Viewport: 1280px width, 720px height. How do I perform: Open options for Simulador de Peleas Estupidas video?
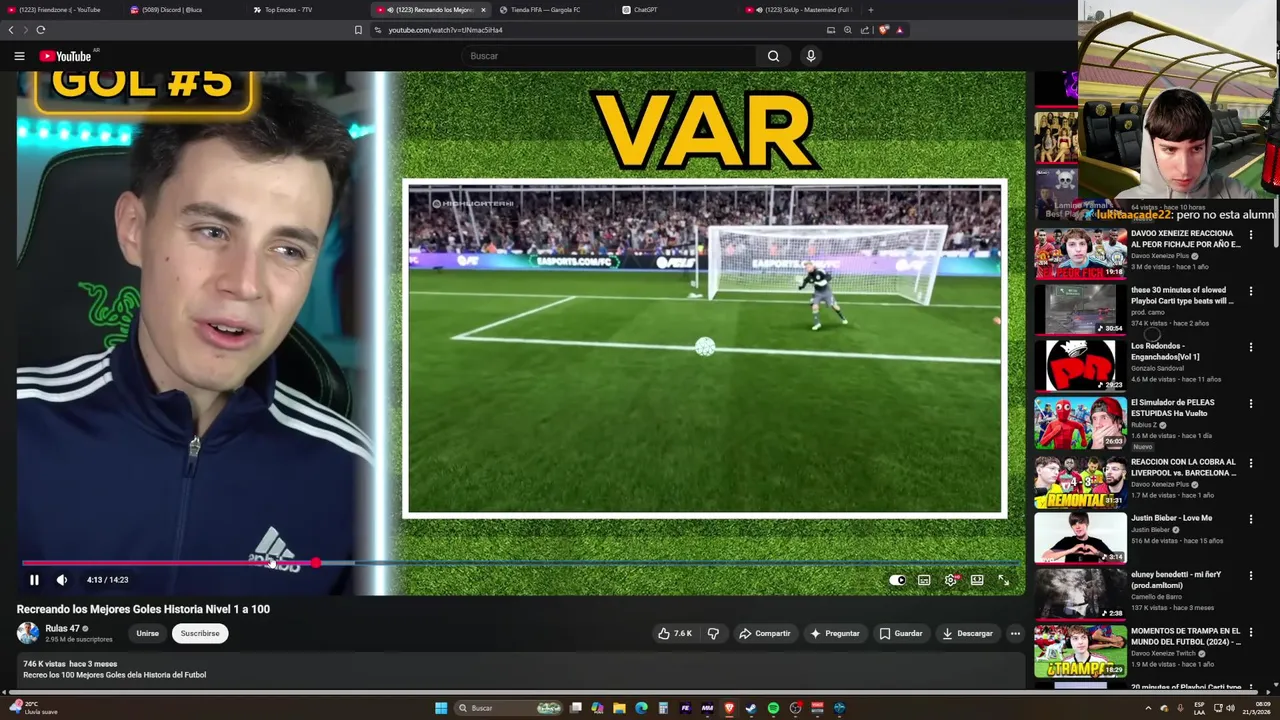click(1251, 404)
